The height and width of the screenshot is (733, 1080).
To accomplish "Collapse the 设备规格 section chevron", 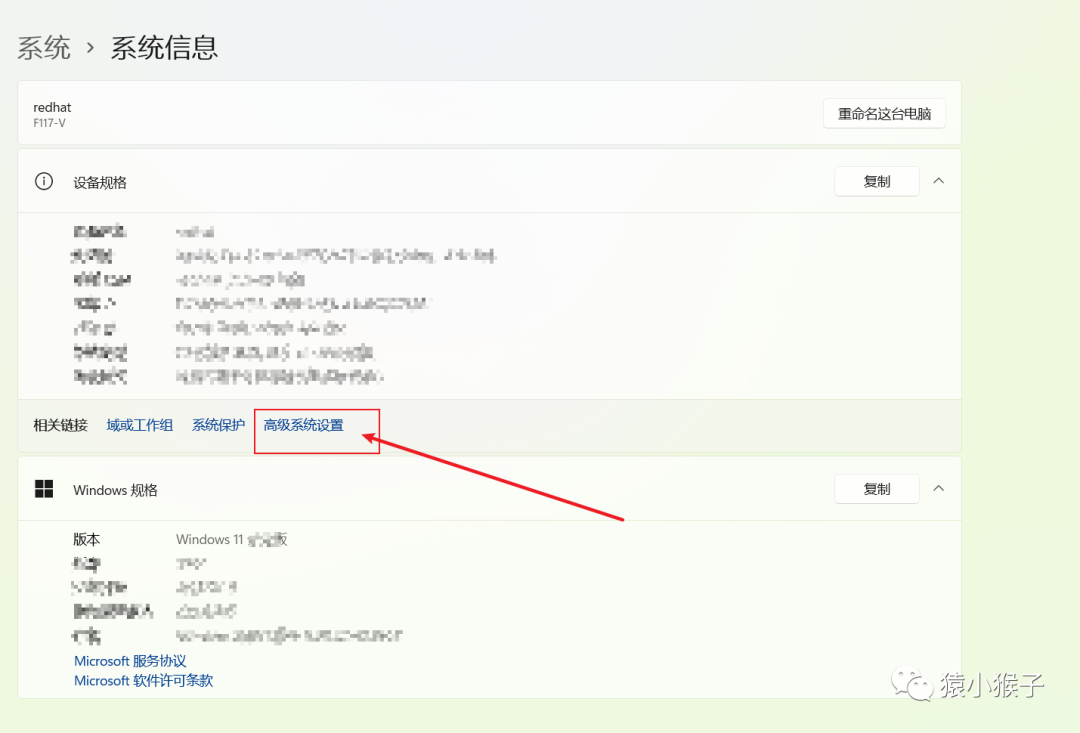I will point(938,180).
